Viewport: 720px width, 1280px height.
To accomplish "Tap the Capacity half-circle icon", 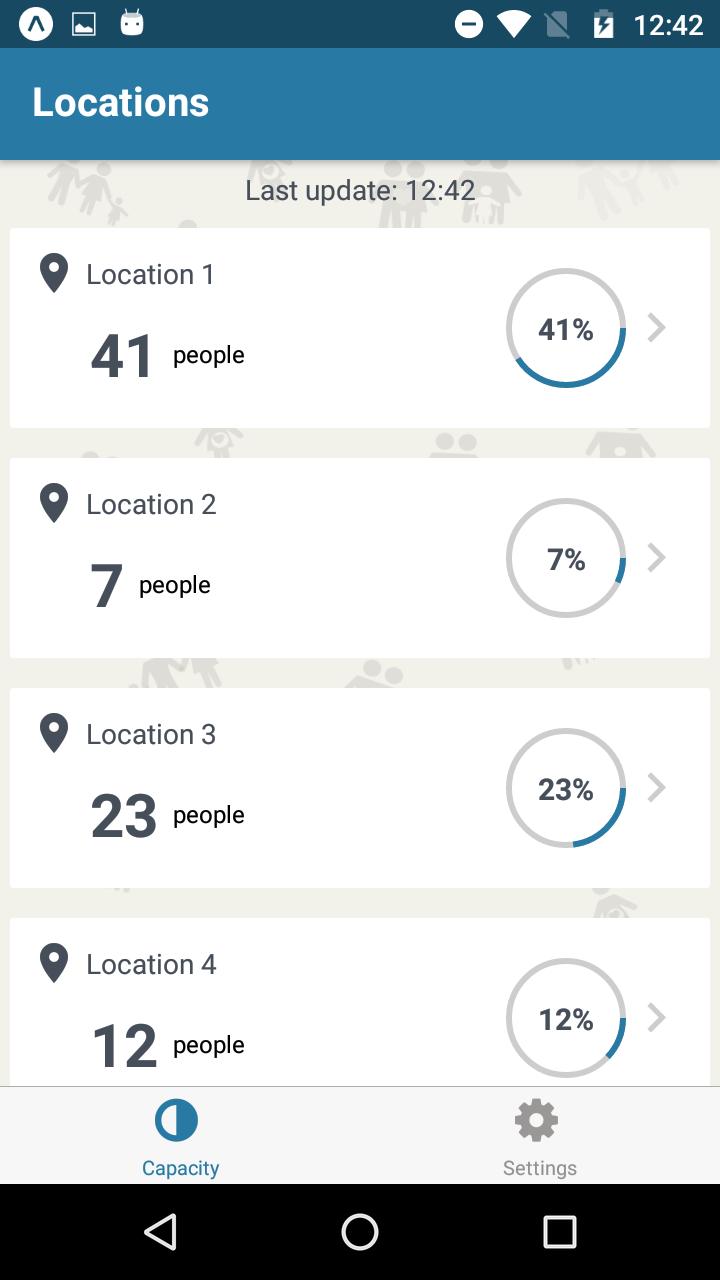I will [x=177, y=1121].
